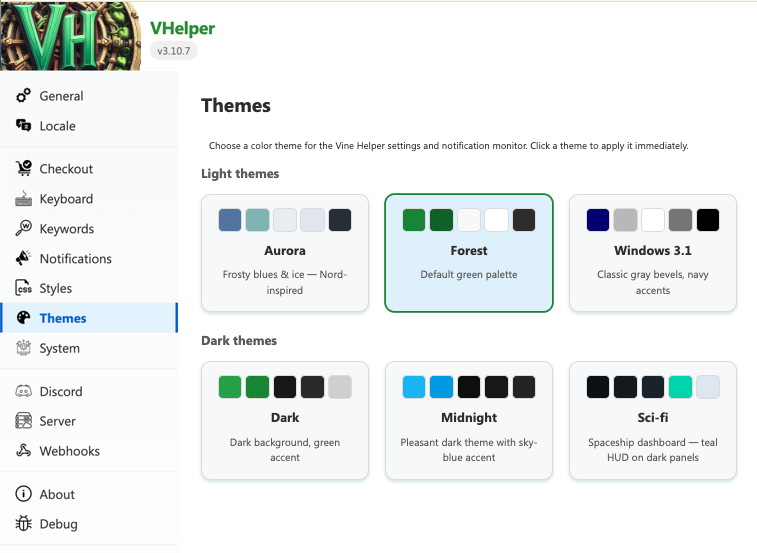Click the teal swatch in Sci-fi
This screenshot has width=757, height=553.
click(680, 387)
